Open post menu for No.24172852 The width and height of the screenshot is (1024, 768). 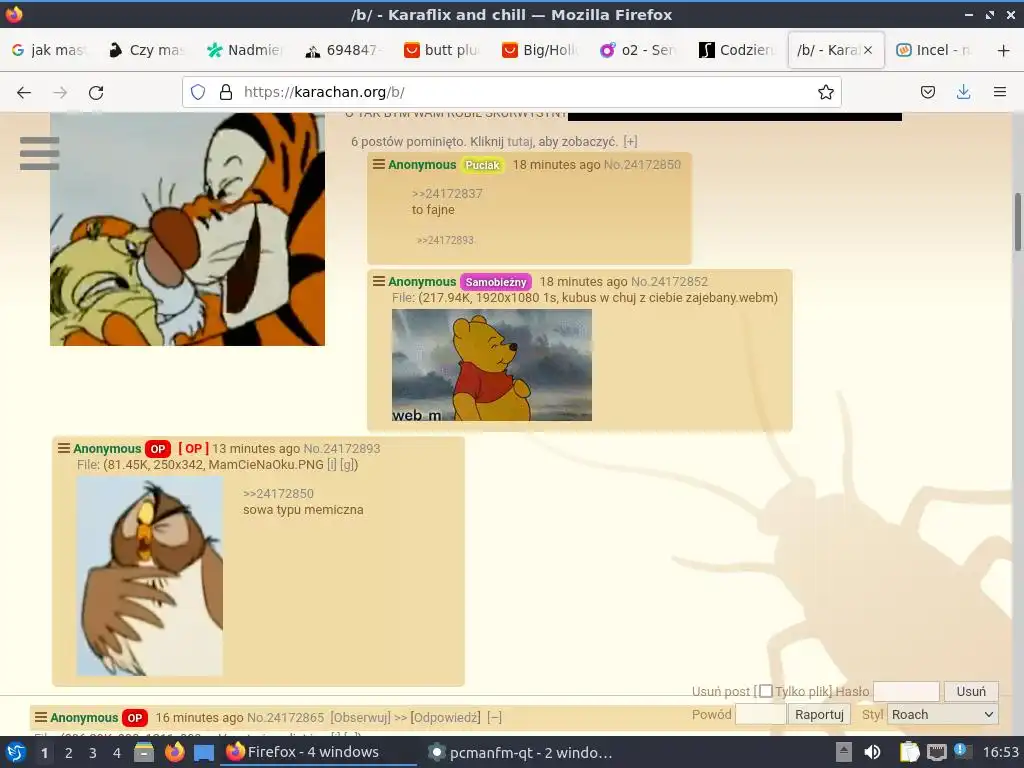coord(379,281)
